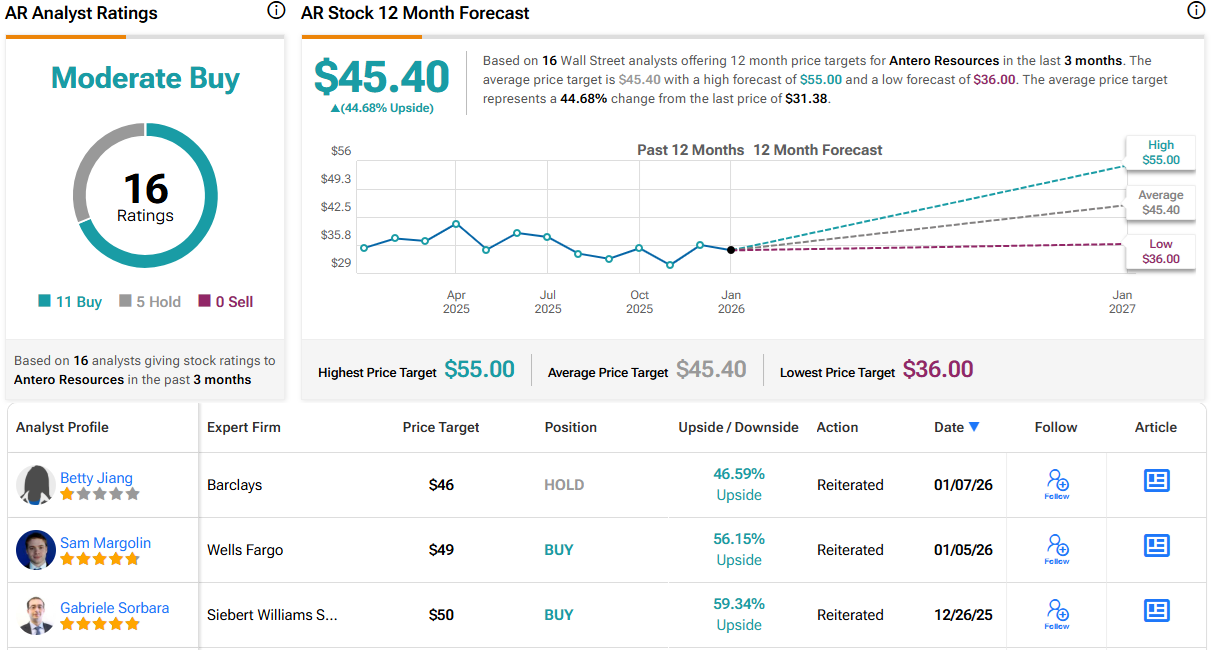This screenshot has height=650, width=1215.
Task: Click the High $55.00 forecast label
Action: pos(1160,153)
